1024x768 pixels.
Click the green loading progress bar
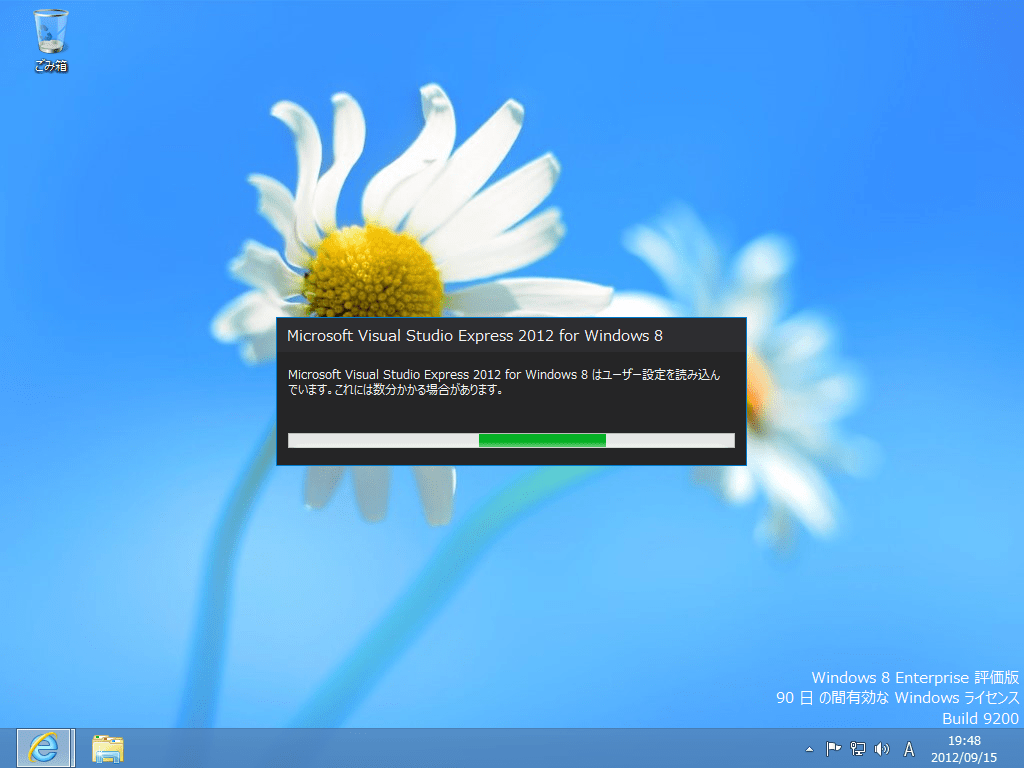(x=511, y=440)
